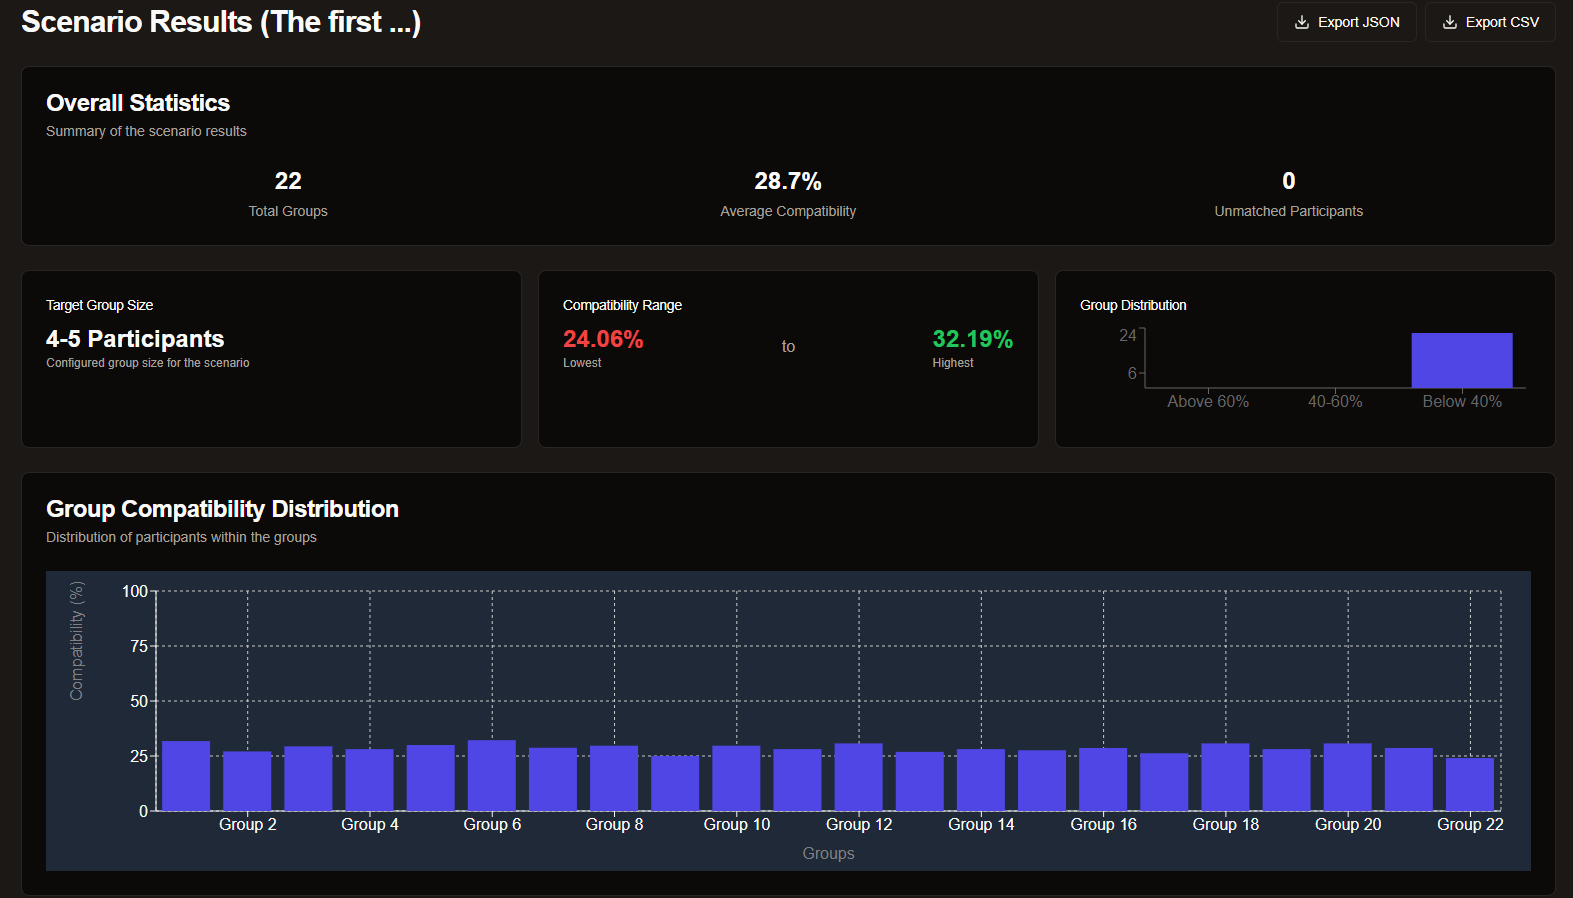The width and height of the screenshot is (1573, 898).
Task: Click the Group 20 axis label
Action: [x=1348, y=824]
